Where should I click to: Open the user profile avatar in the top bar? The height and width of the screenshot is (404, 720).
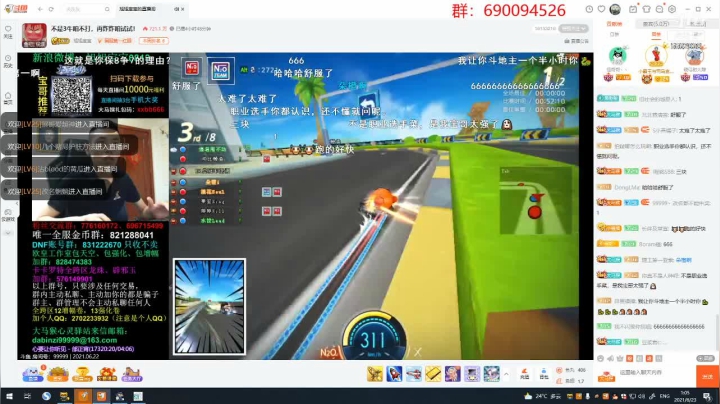click(x=615, y=9)
